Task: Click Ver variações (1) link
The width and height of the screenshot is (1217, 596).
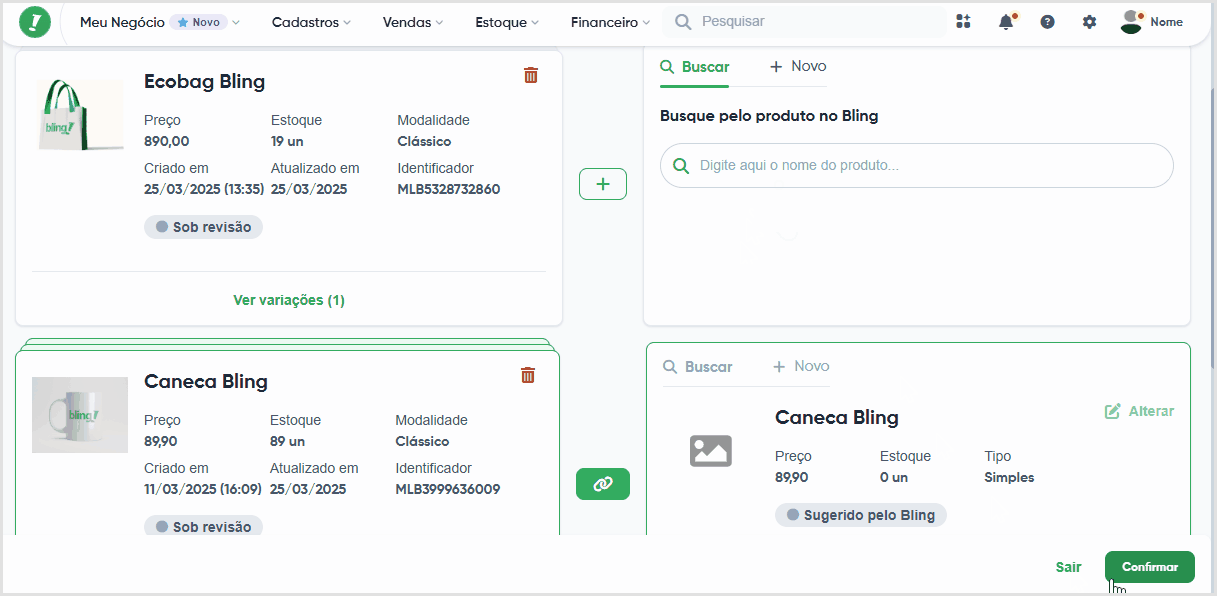Action: [289, 300]
